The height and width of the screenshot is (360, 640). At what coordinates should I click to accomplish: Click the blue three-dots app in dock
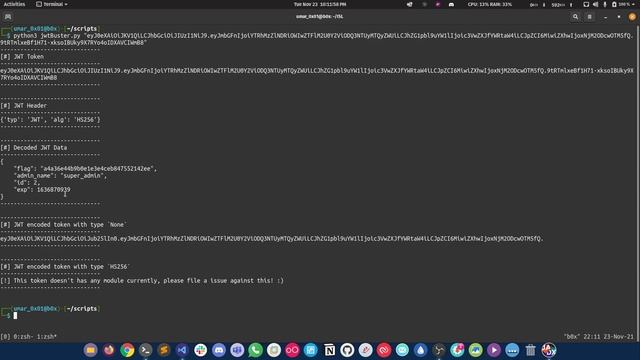click(512, 350)
